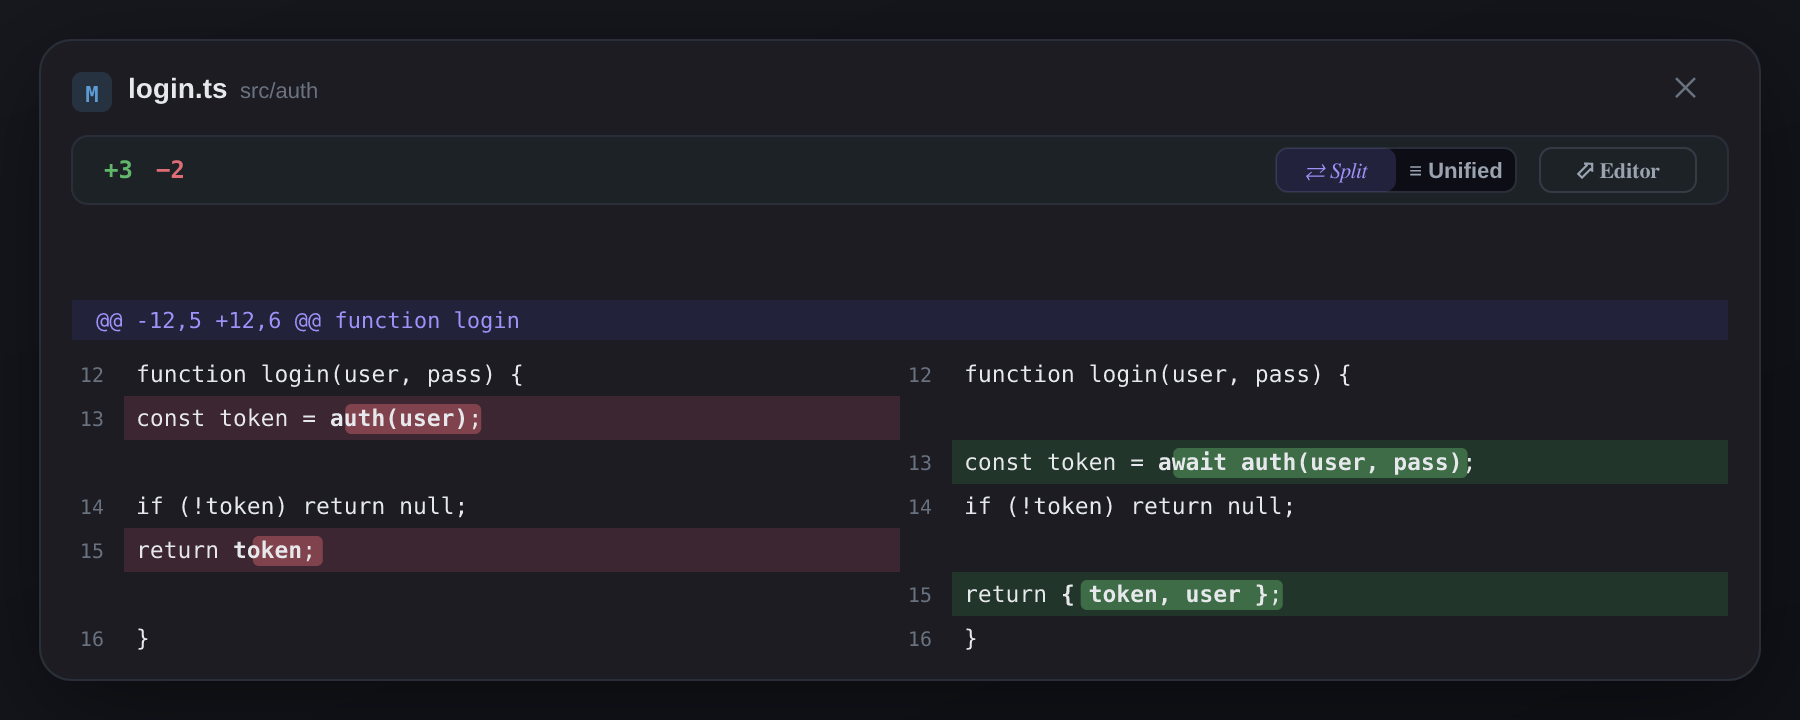Click removed line const token = auth(user);
1800x720 pixels.
point(512,418)
